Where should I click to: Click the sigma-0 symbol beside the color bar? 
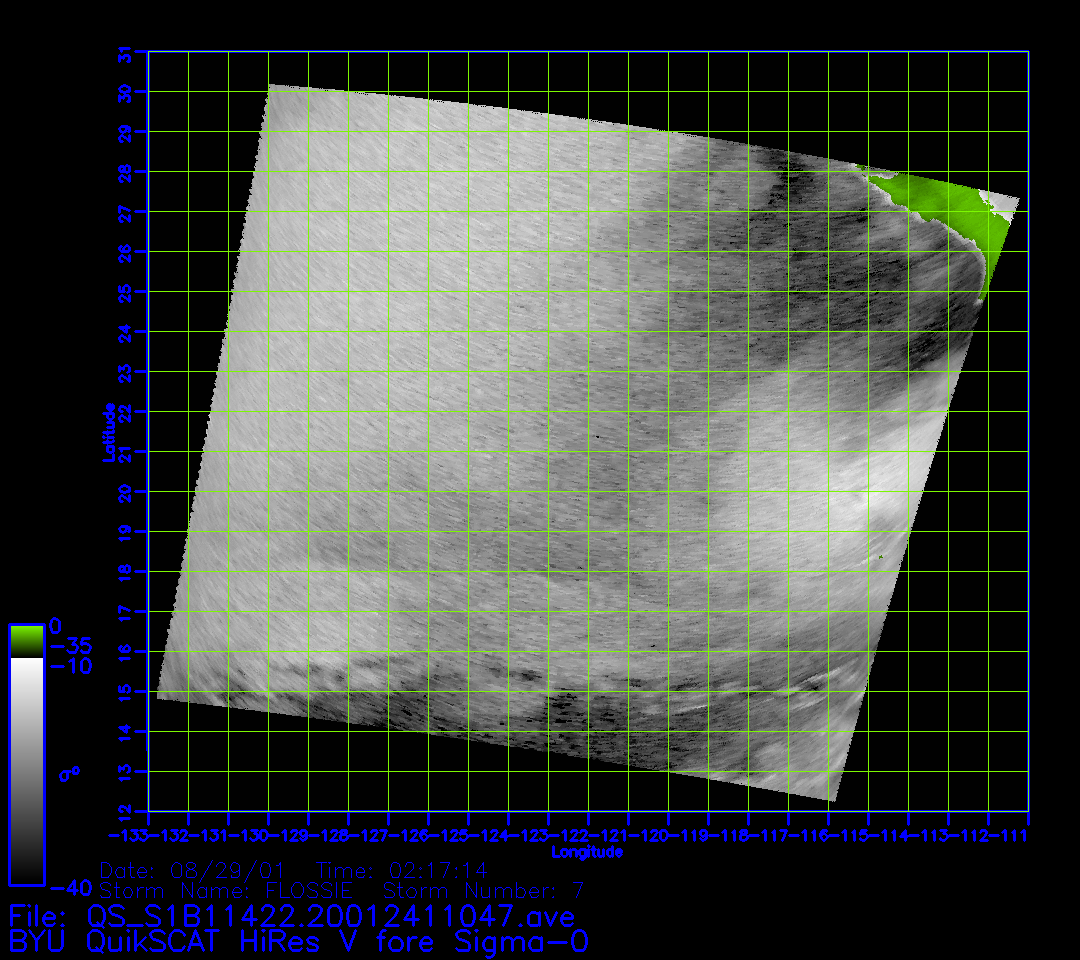[x=70, y=773]
